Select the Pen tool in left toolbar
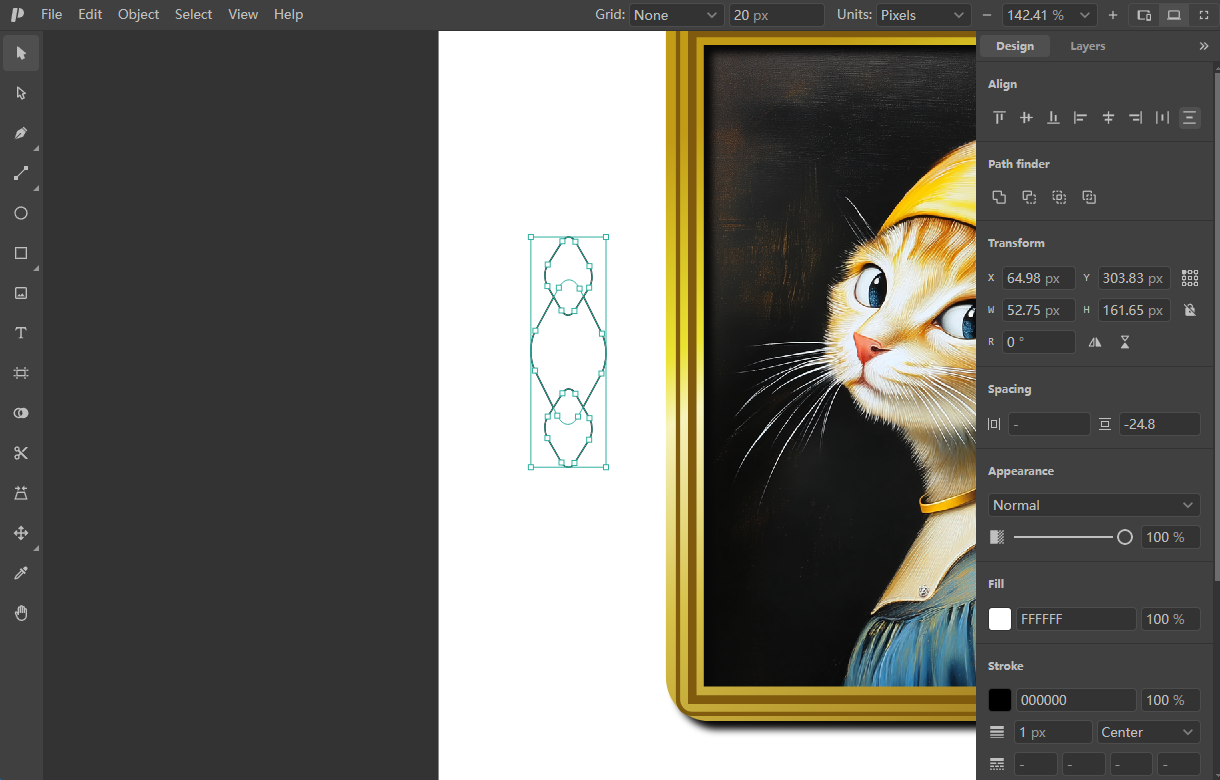1220x780 pixels. tap(21, 133)
